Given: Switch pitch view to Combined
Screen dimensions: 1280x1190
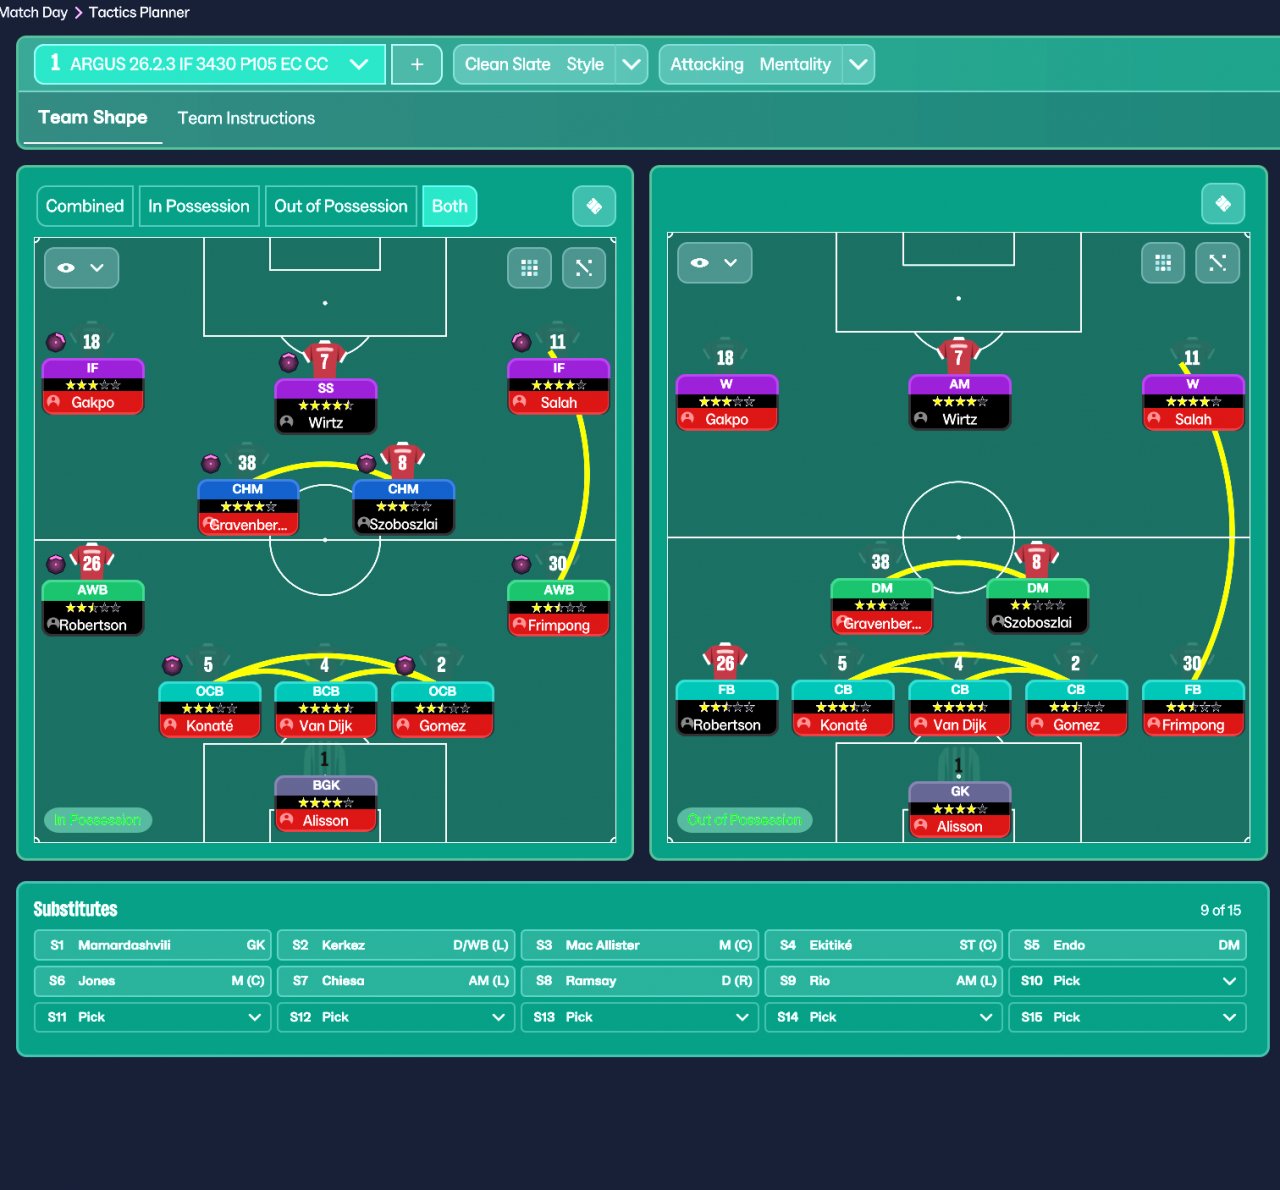Looking at the screenshot, I should [x=85, y=206].
